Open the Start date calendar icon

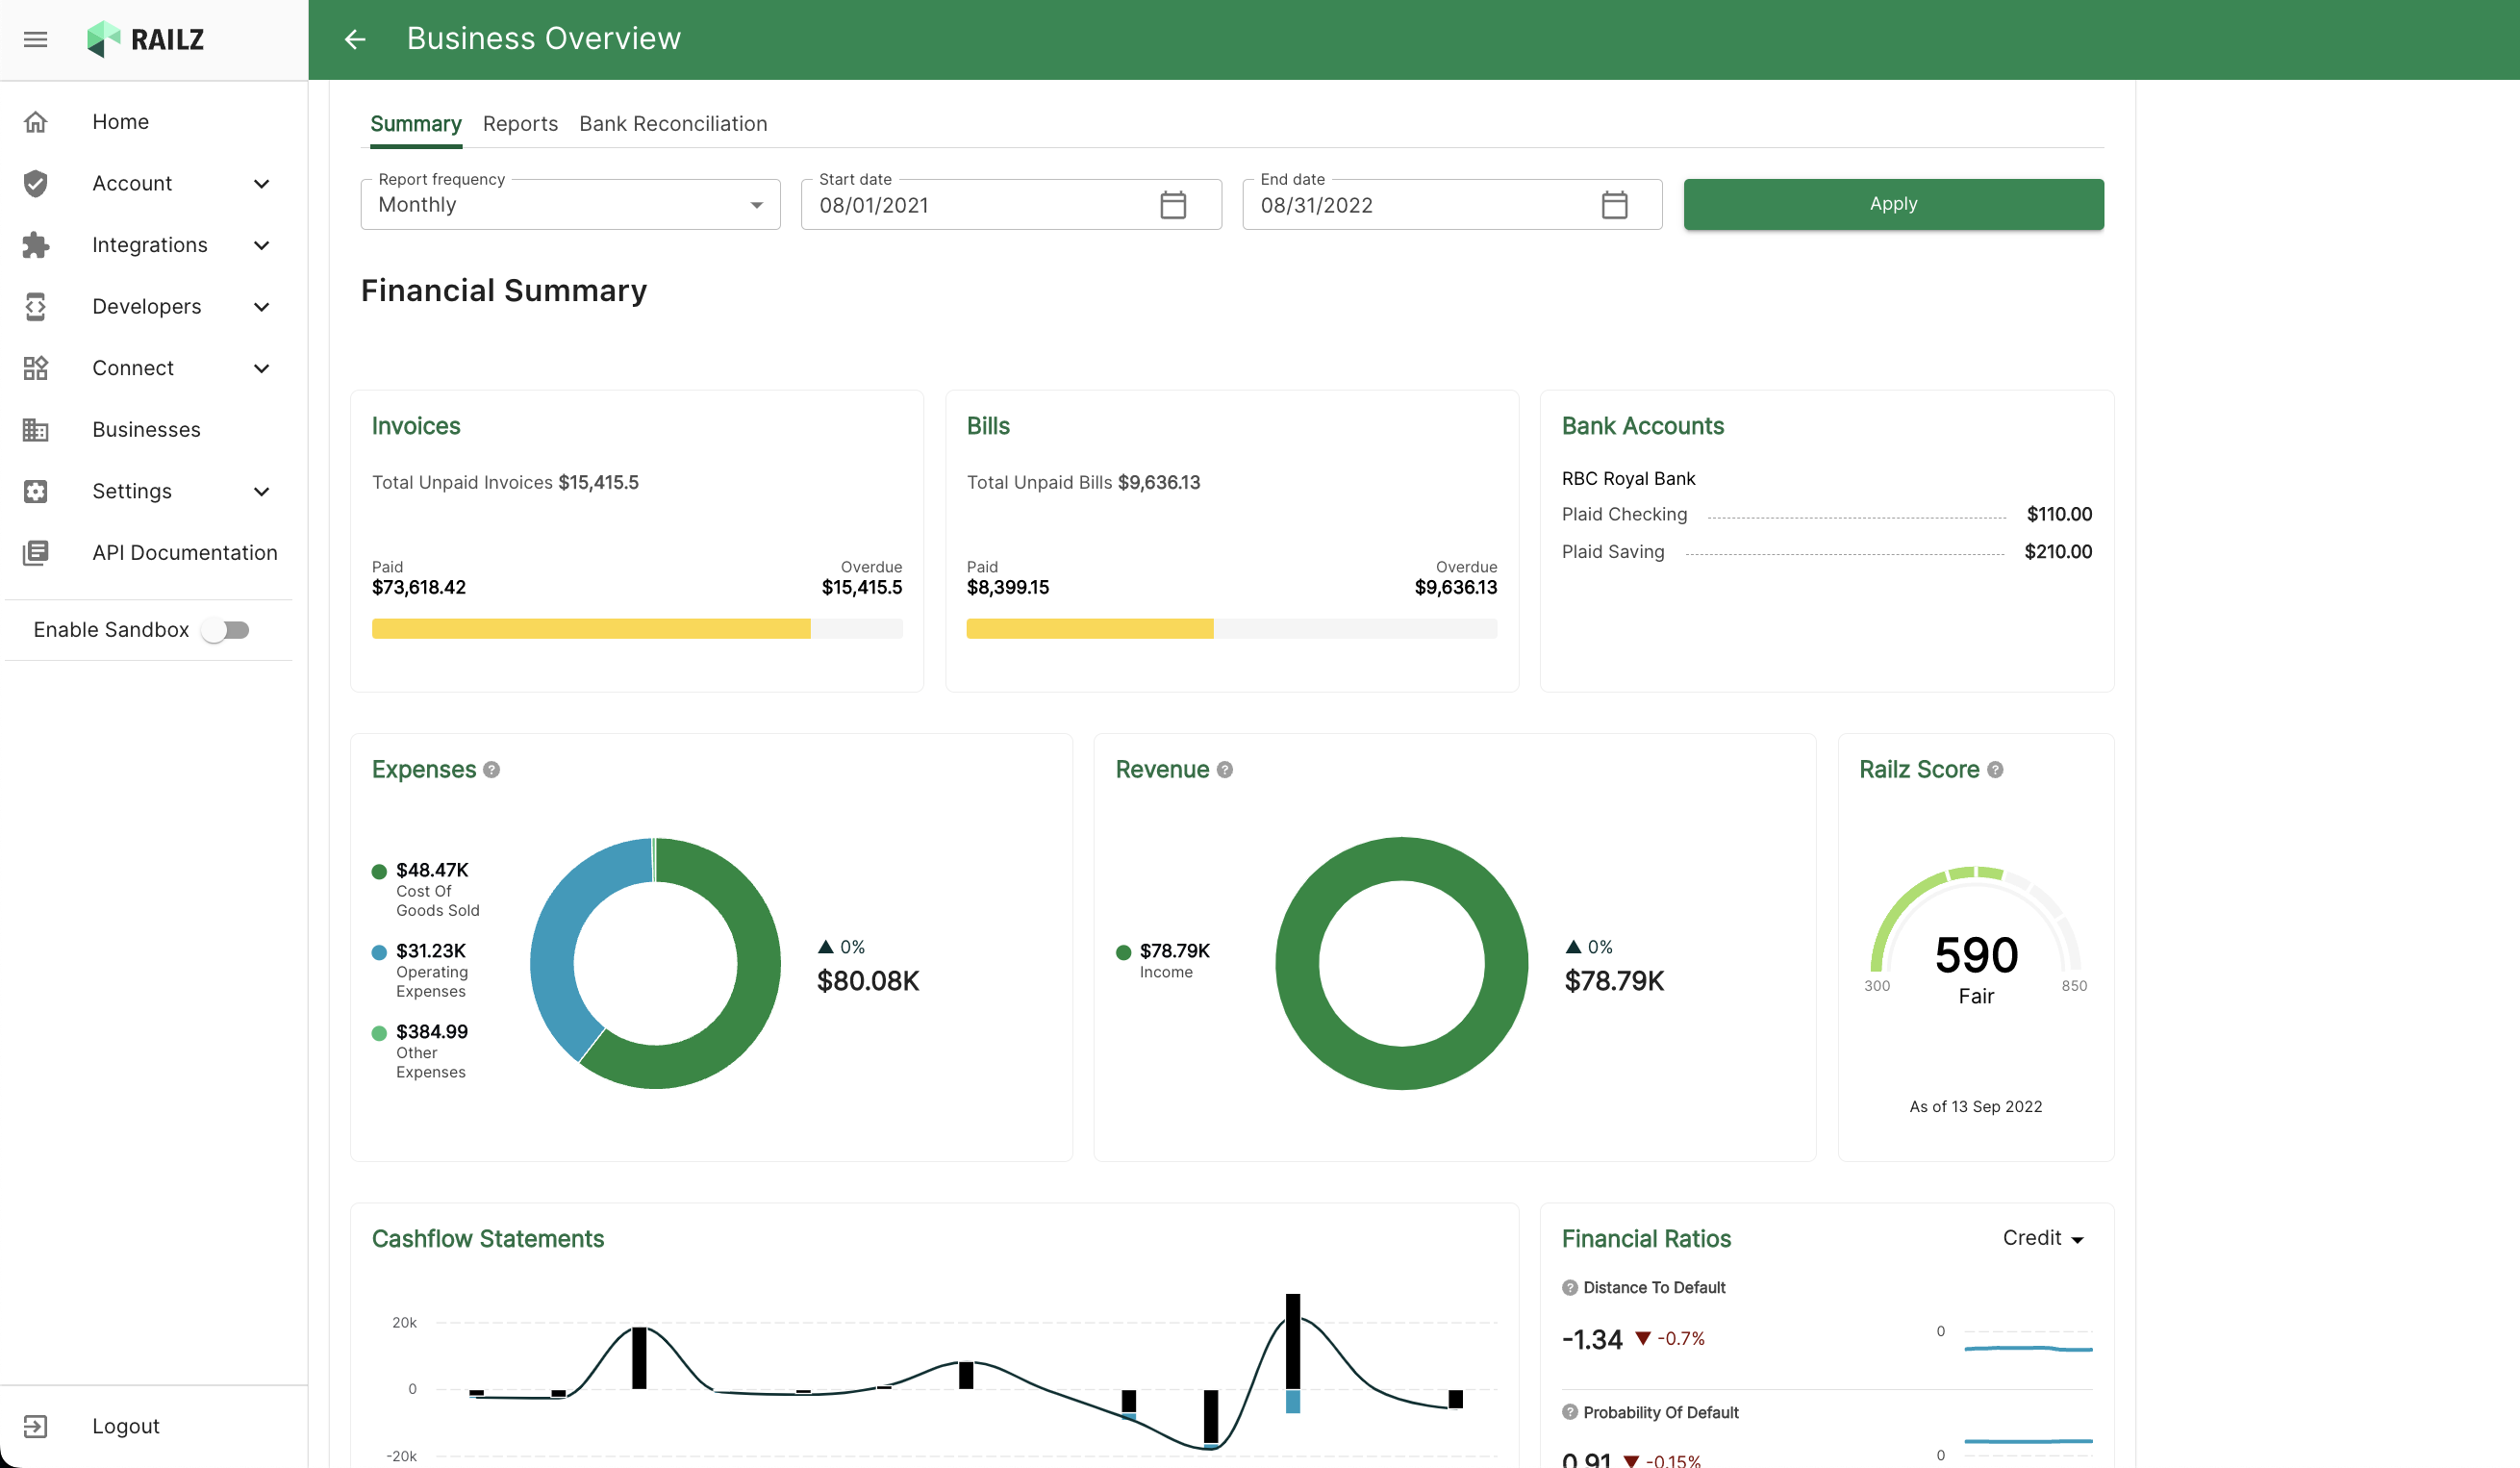[x=1172, y=205]
